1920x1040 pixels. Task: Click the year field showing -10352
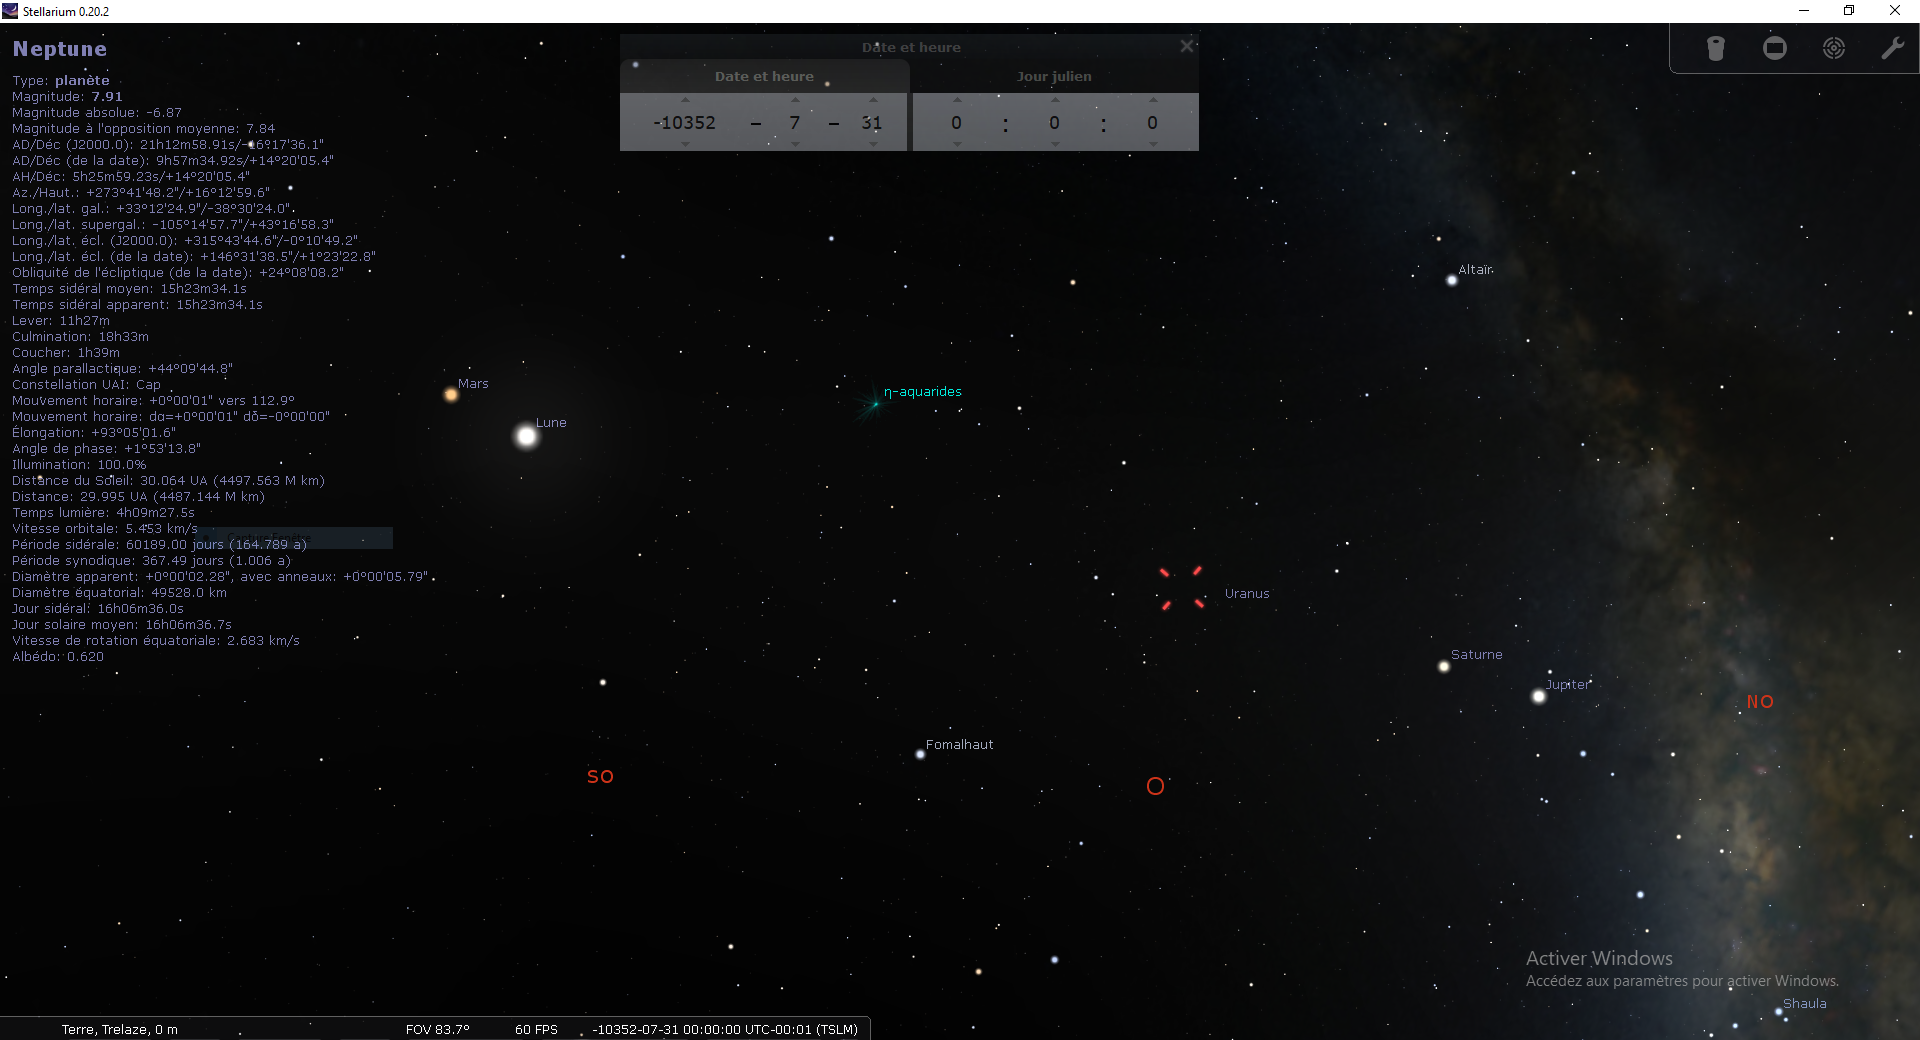pyautogui.click(x=685, y=122)
